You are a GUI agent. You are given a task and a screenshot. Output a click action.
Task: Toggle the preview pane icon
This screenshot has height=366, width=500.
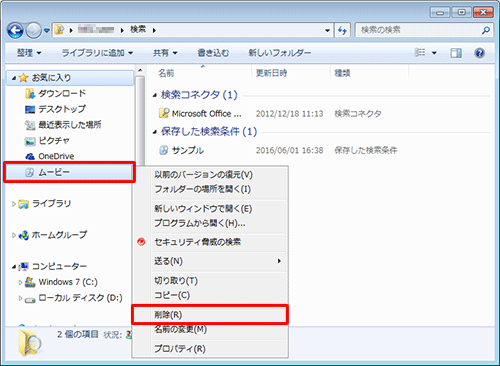click(456, 53)
